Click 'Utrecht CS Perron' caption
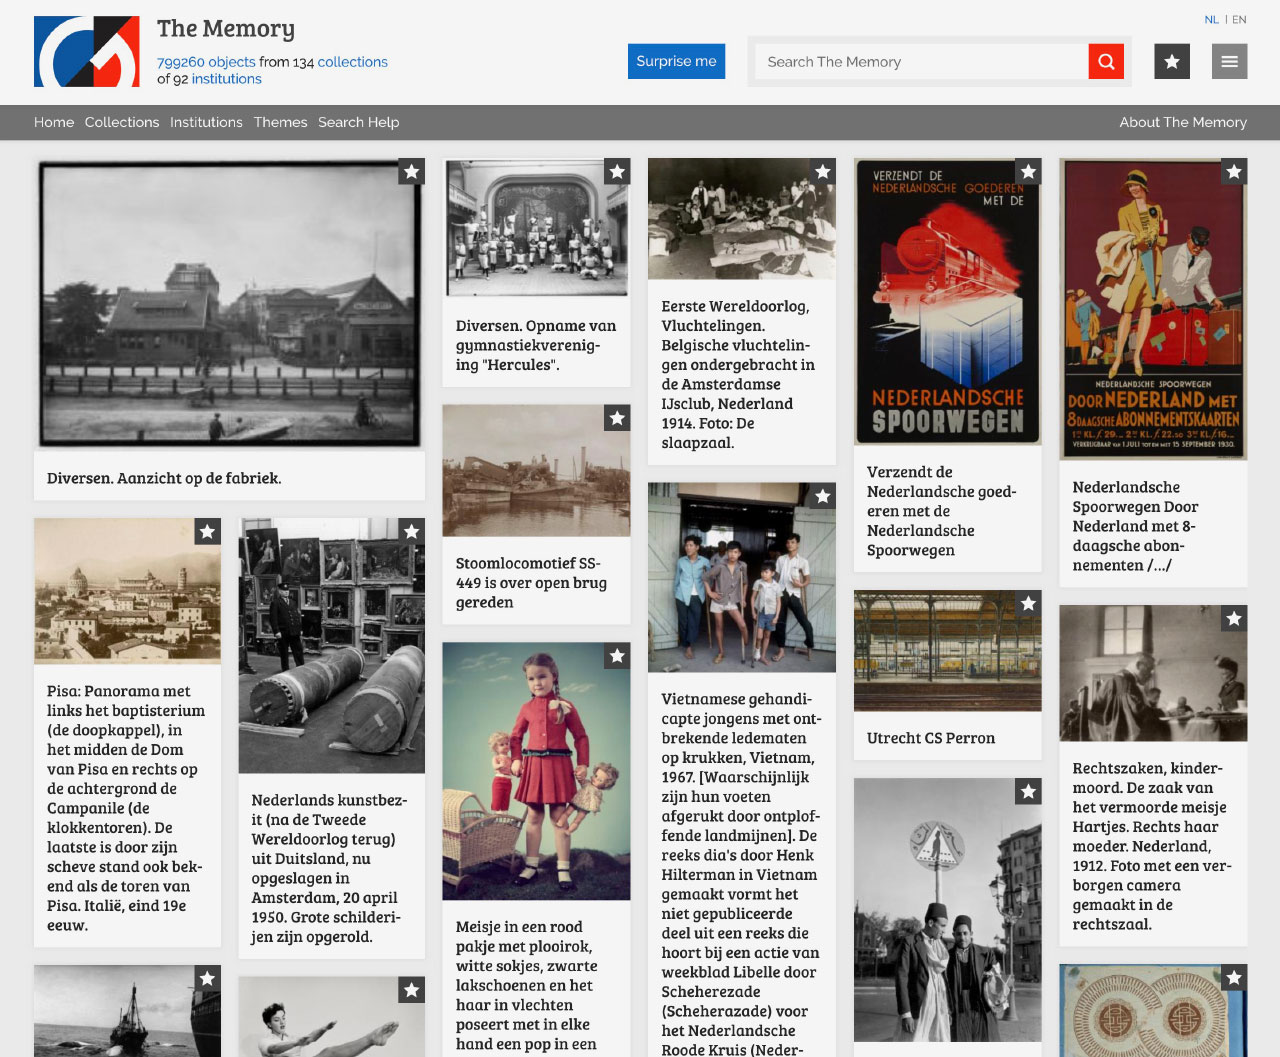Viewport: 1280px width, 1057px height. pos(931,738)
